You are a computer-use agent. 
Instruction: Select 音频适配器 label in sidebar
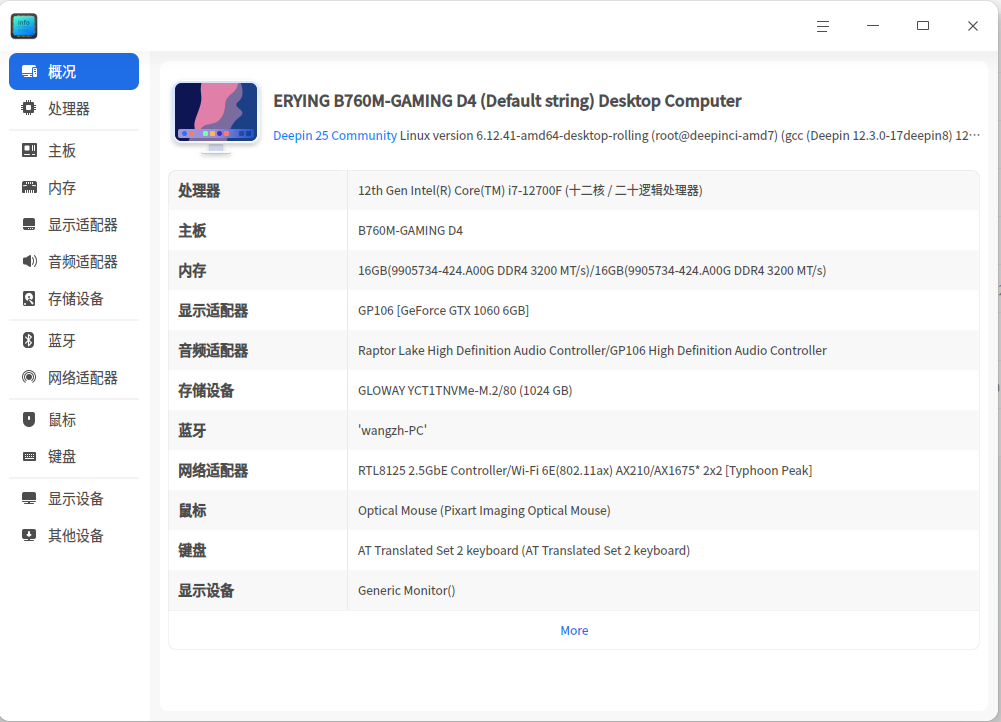pos(83,262)
